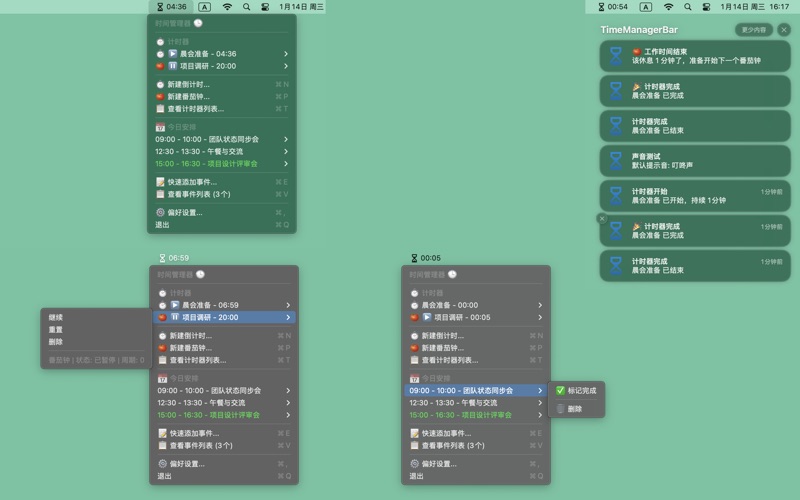Expand chevron of 项目调研 - 00:05 timer
This screenshot has height=500, width=800.
[540, 317]
